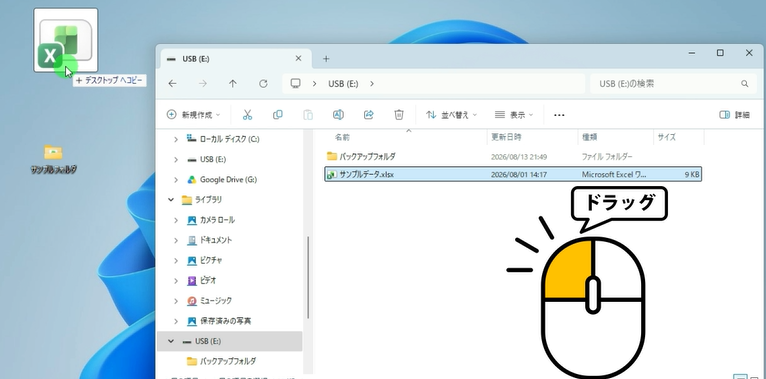Expand the ピクチャ tree node
This screenshot has width=766, height=379.
click(x=176, y=260)
